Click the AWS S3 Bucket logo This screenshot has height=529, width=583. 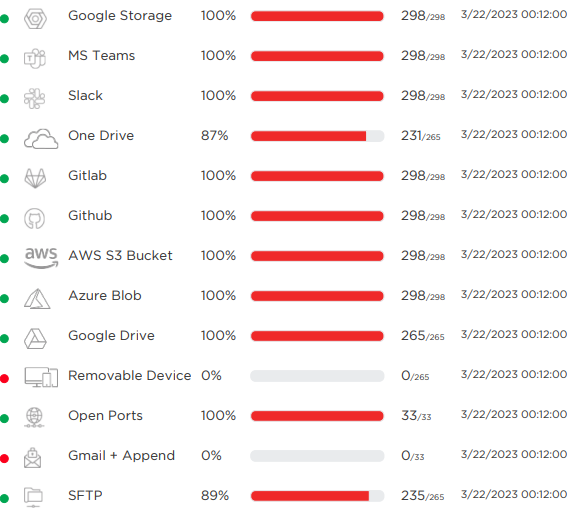click(x=41, y=258)
